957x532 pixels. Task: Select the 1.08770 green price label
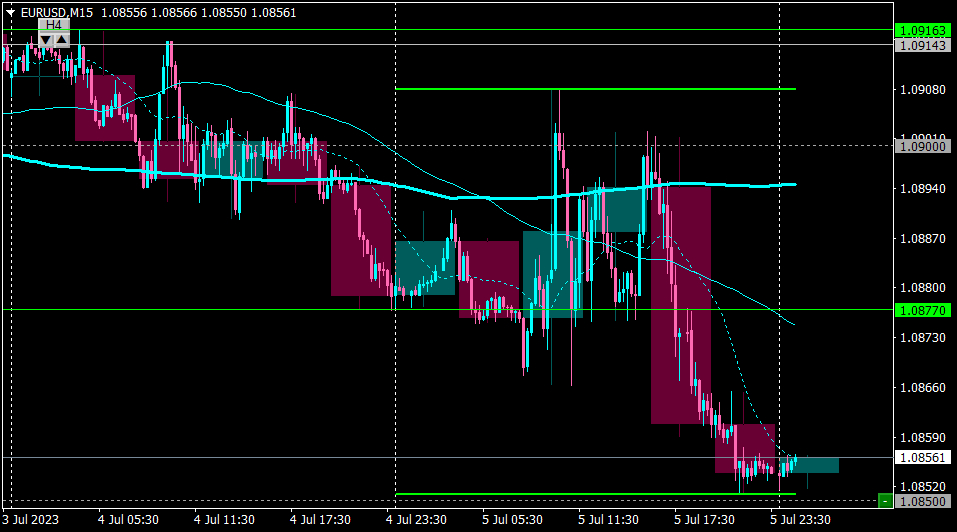[x=923, y=311]
